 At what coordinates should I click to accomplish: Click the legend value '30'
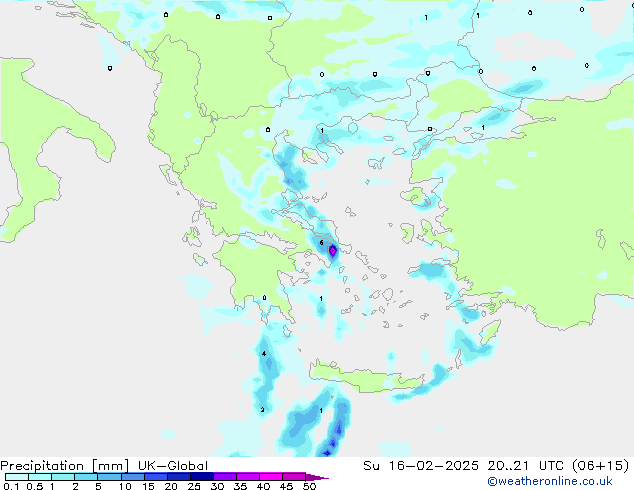click(217, 486)
